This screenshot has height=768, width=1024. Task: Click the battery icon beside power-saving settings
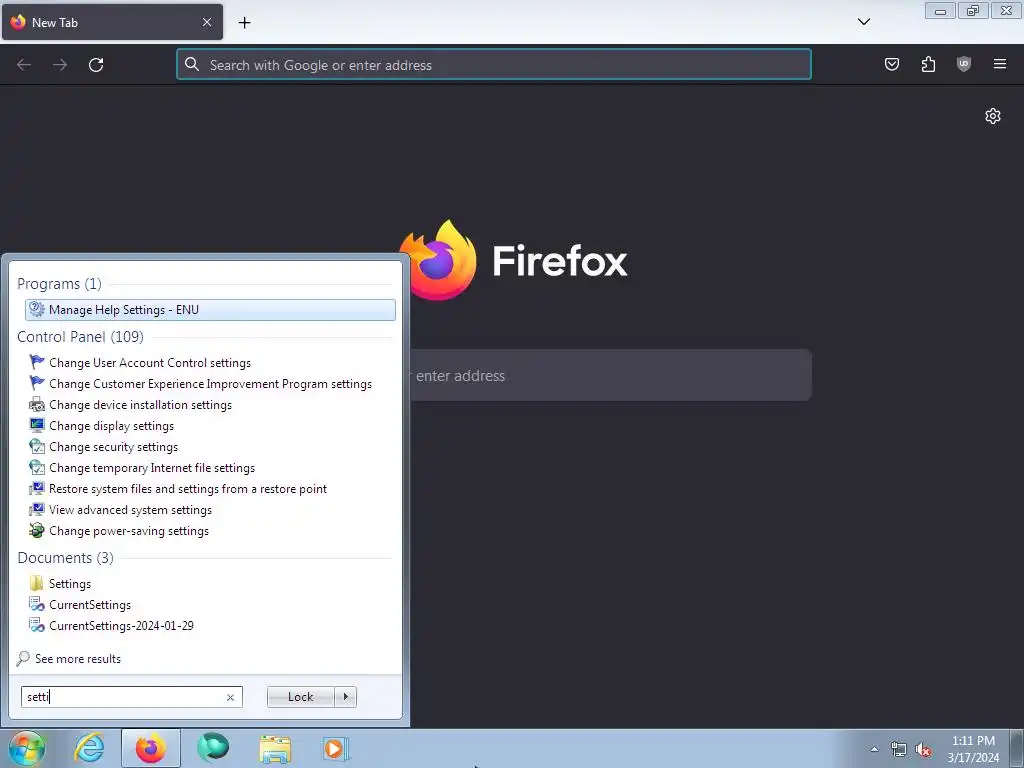pos(37,530)
